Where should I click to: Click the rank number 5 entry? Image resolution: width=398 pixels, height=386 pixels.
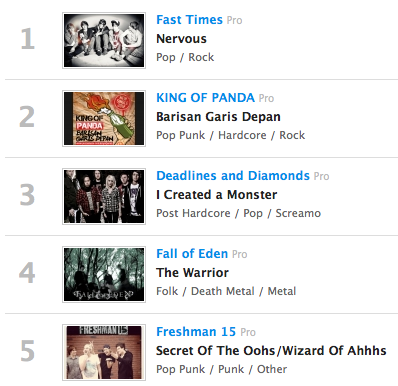pyautogui.click(x=27, y=351)
